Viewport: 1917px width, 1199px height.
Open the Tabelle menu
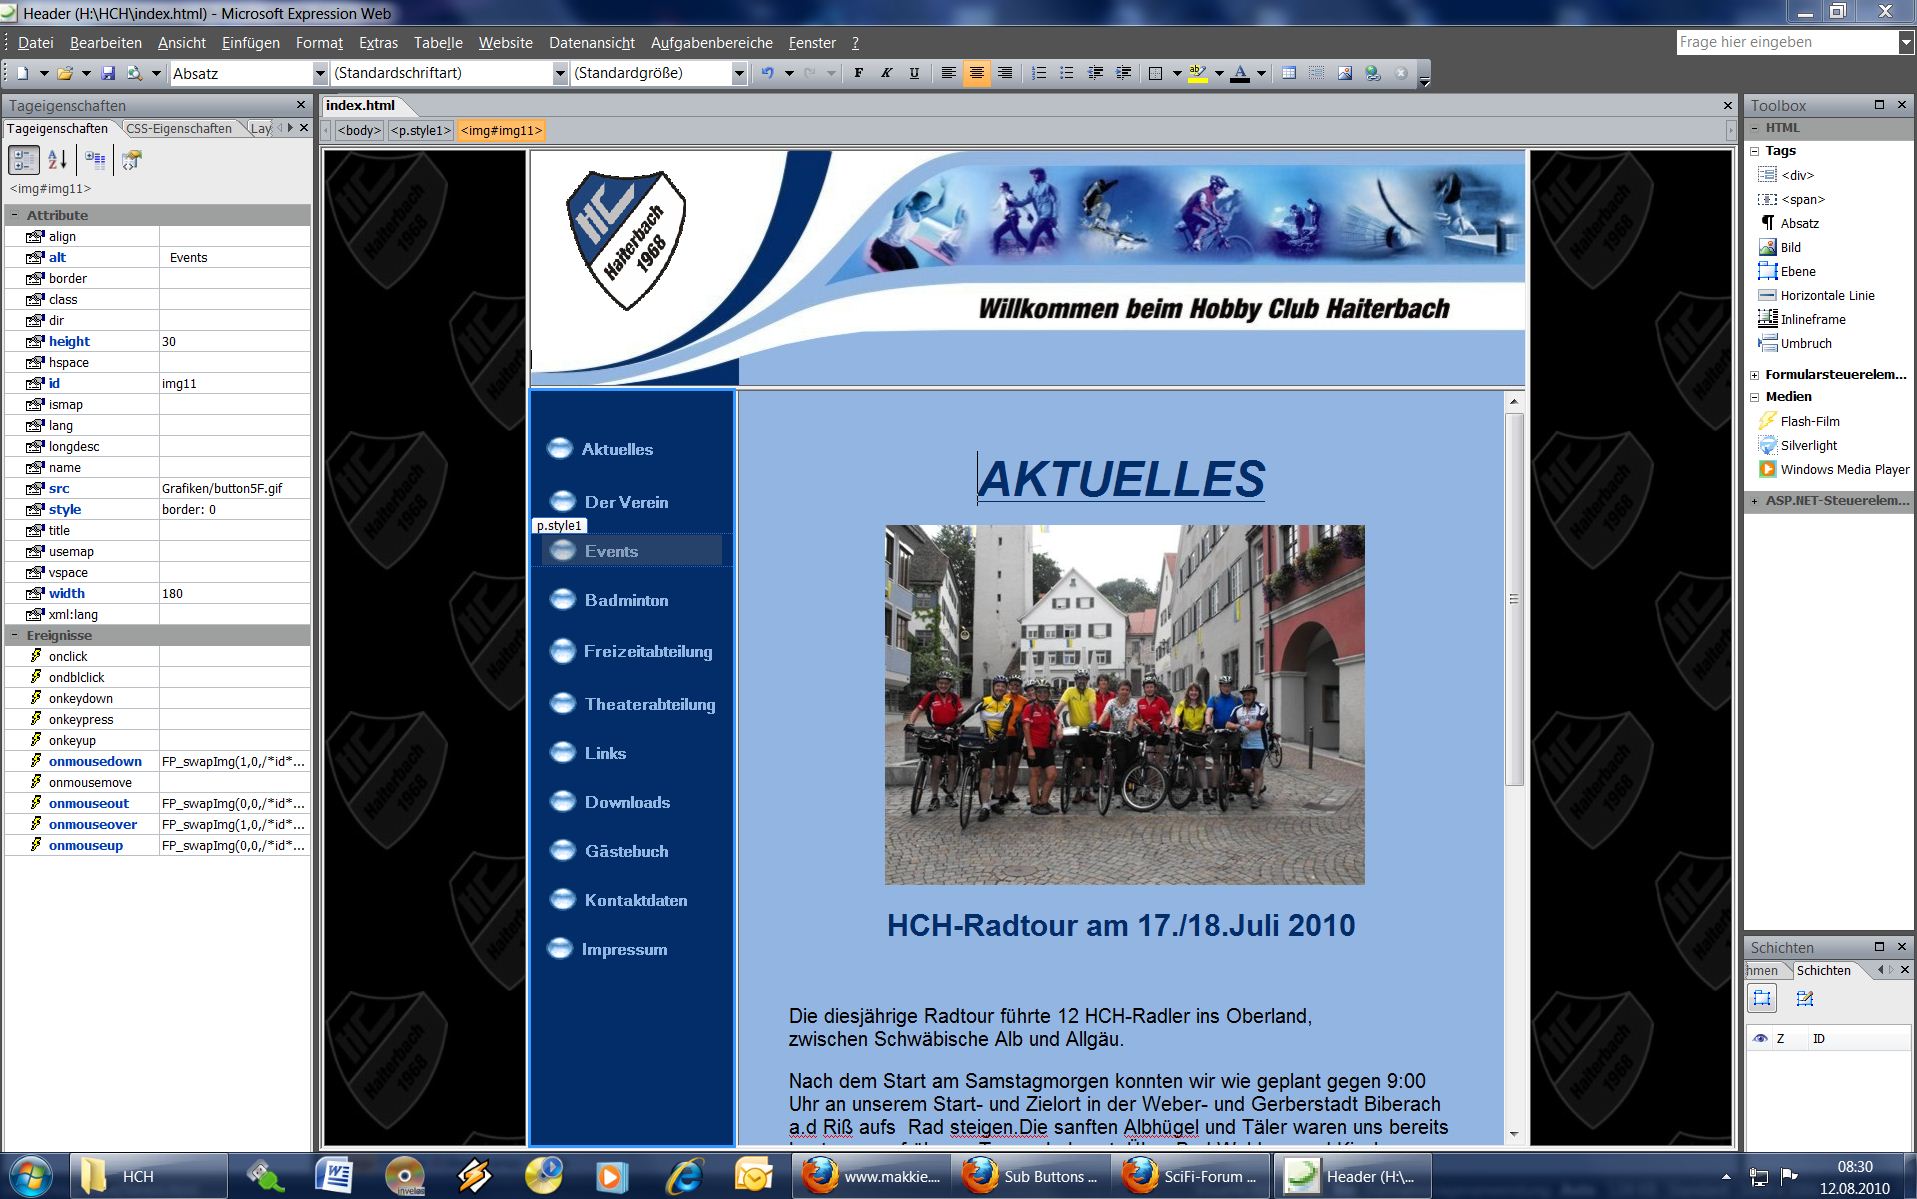tap(438, 43)
